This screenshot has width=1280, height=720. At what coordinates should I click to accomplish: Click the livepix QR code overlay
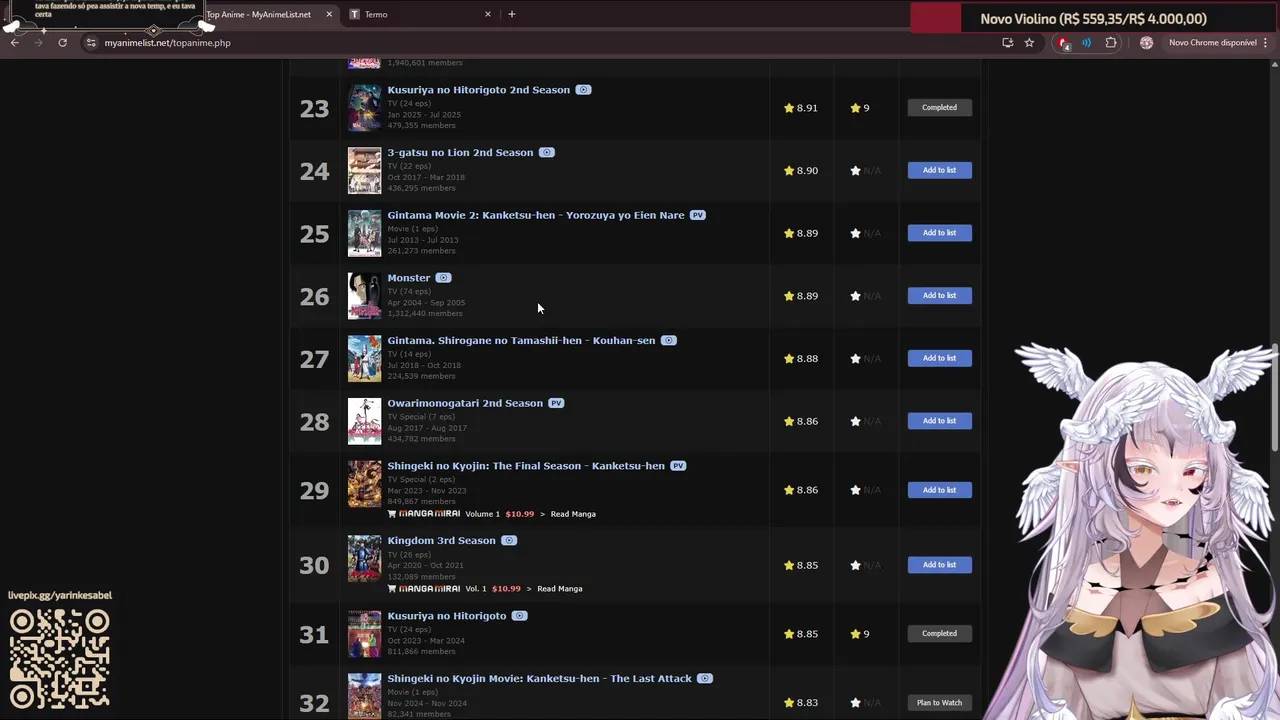tap(60, 660)
